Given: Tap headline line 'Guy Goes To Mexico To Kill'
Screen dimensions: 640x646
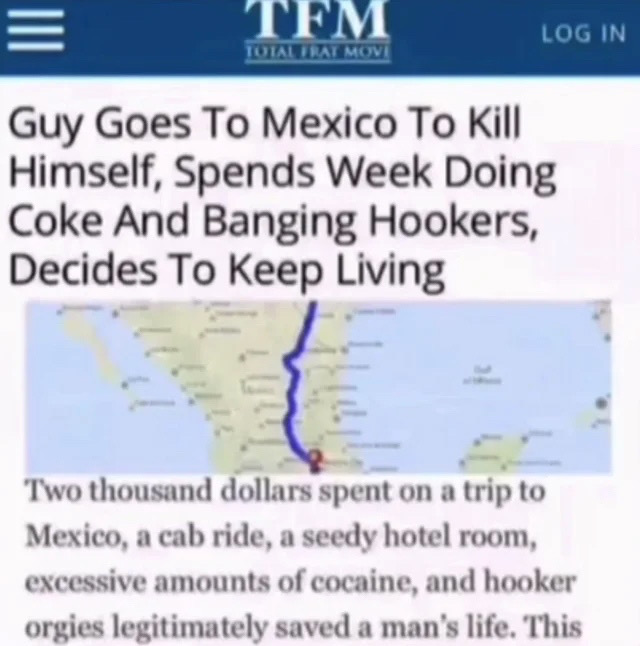Looking at the screenshot, I should coord(265,123).
